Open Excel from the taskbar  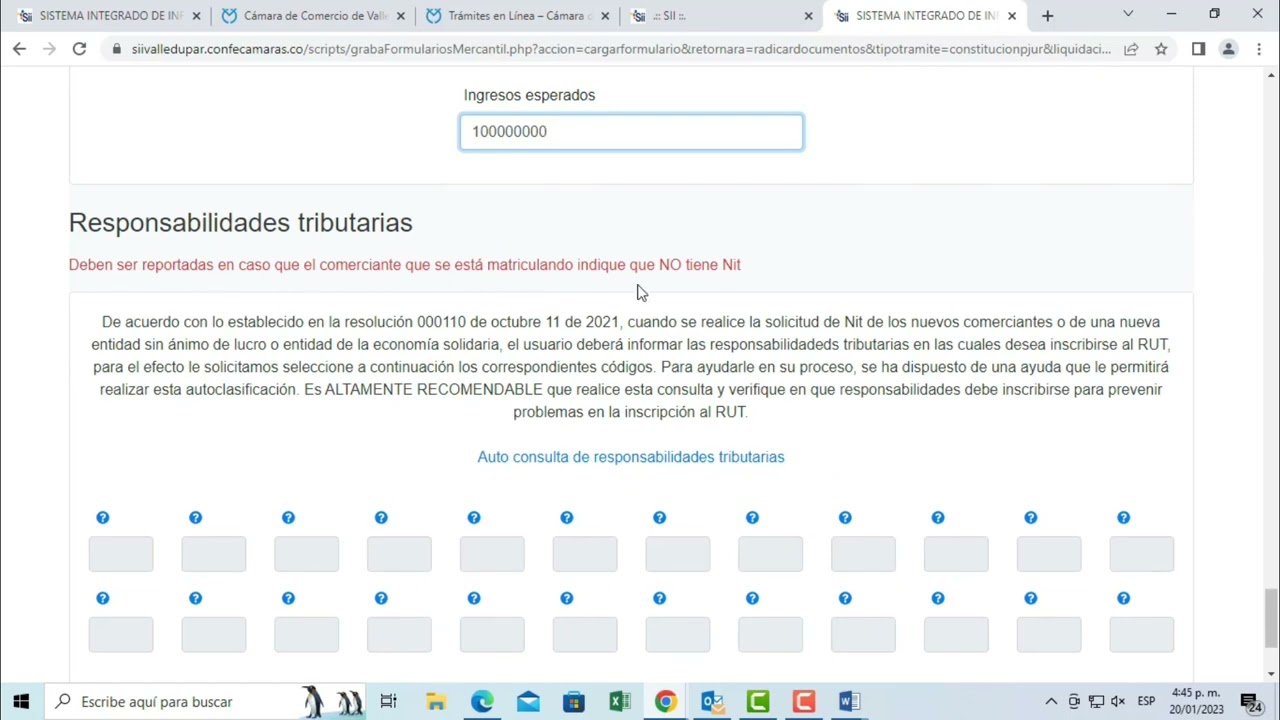620,701
